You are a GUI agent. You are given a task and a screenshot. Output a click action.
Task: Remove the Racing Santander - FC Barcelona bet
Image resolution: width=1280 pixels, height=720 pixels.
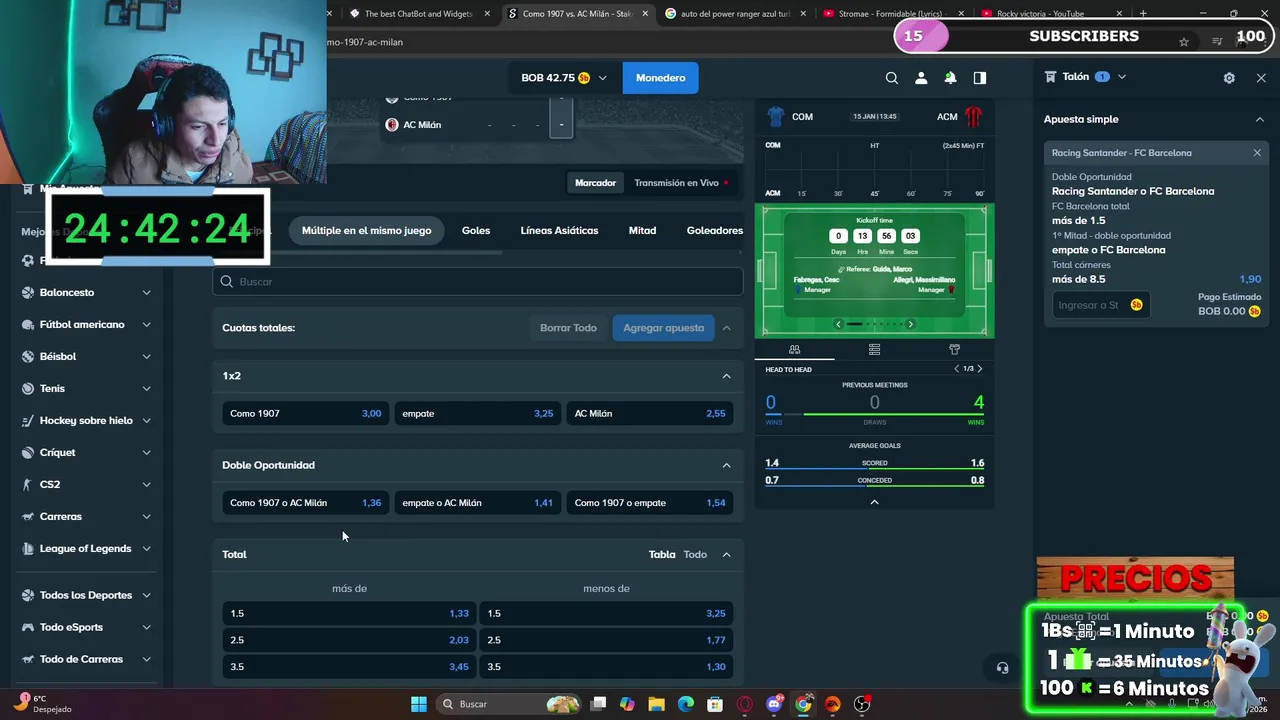click(1257, 153)
